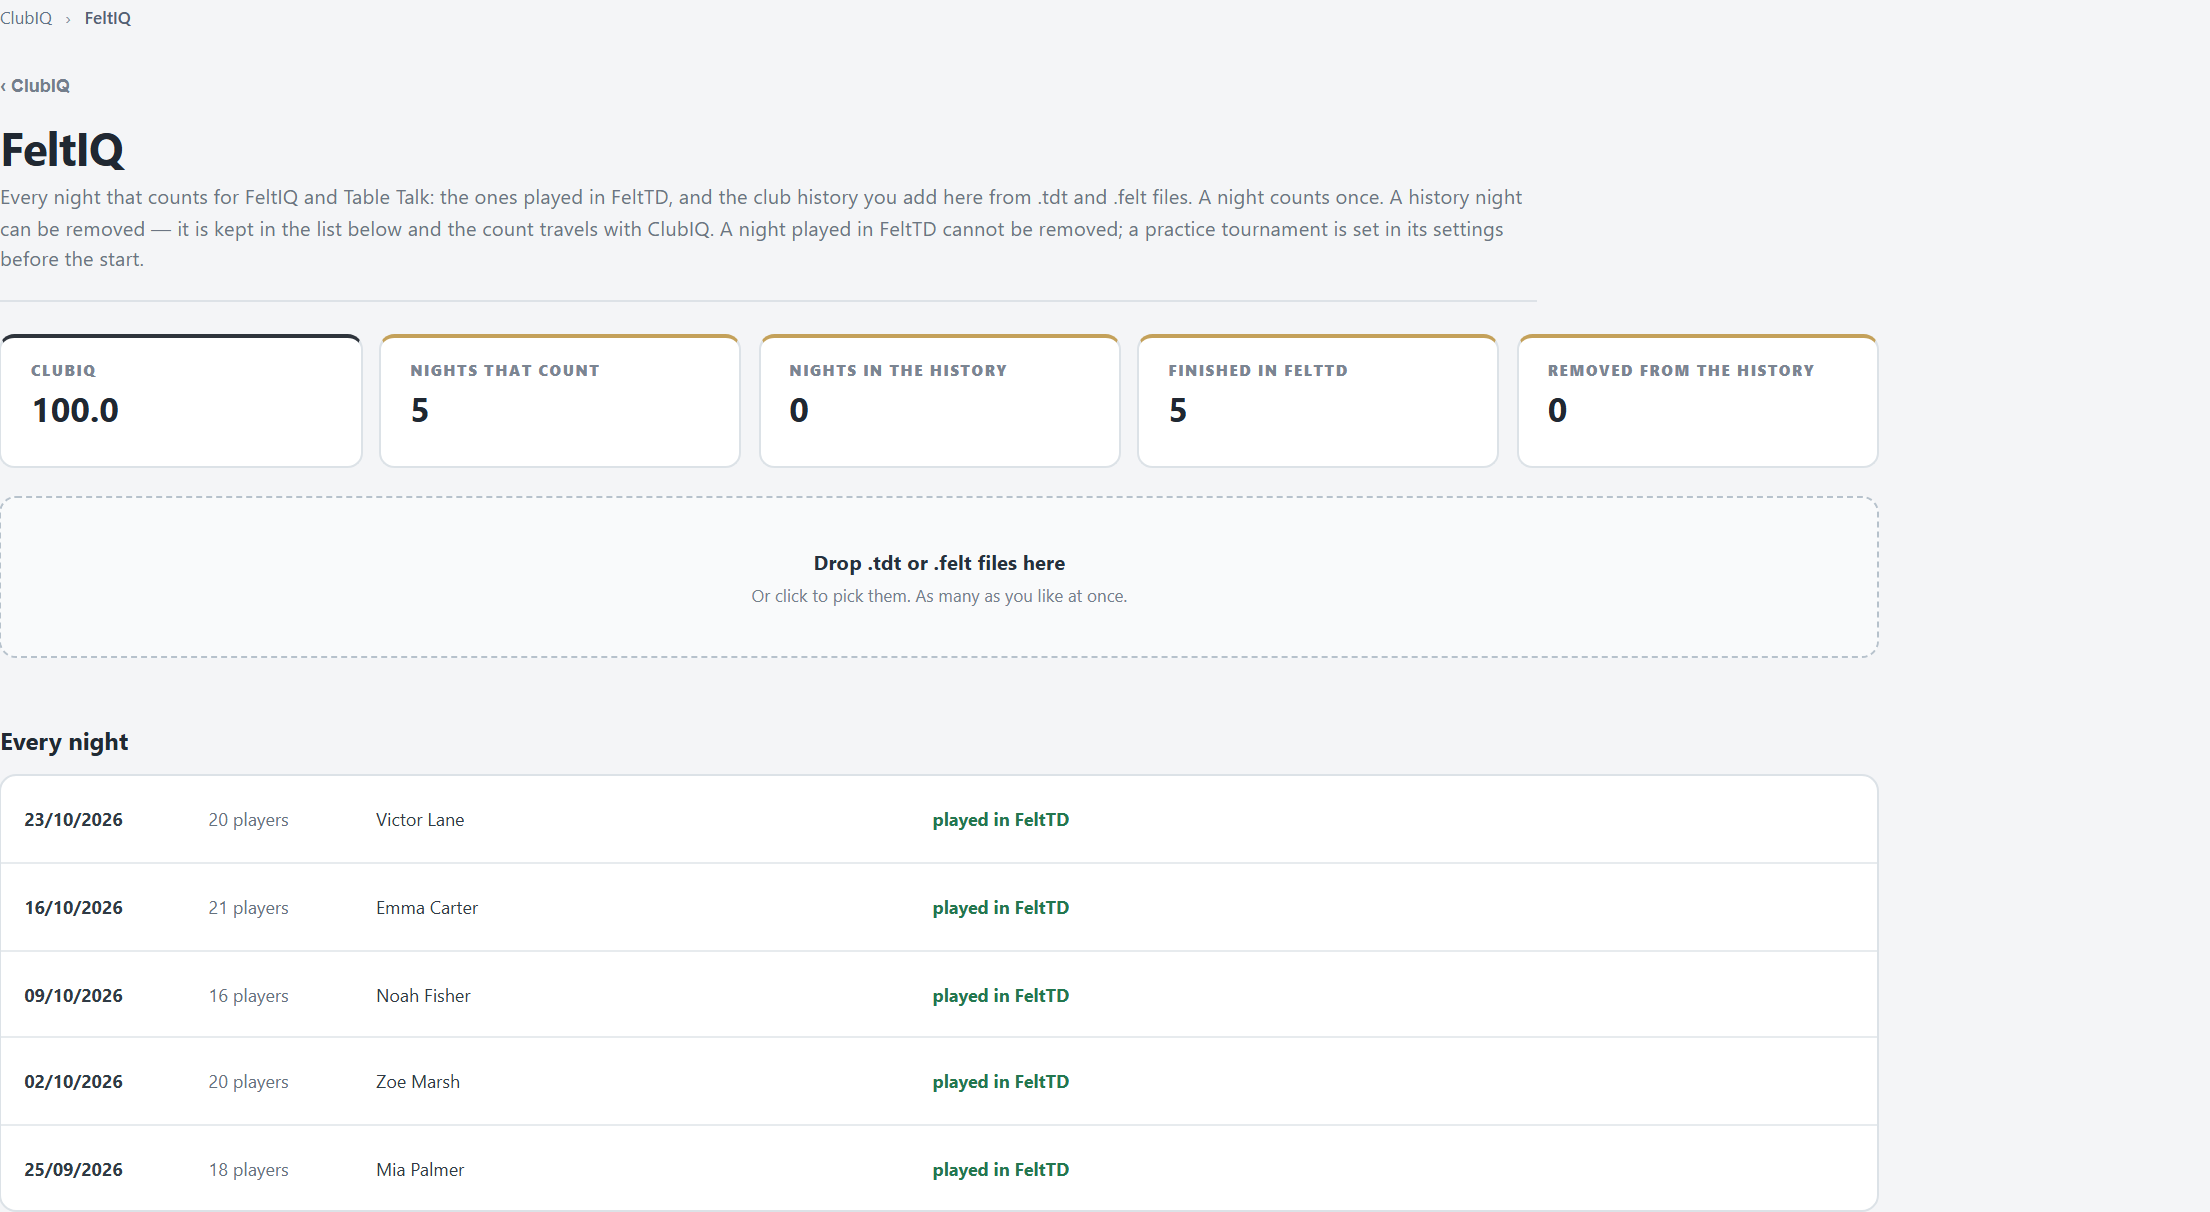Select the Nights That Count card

(560, 401)
